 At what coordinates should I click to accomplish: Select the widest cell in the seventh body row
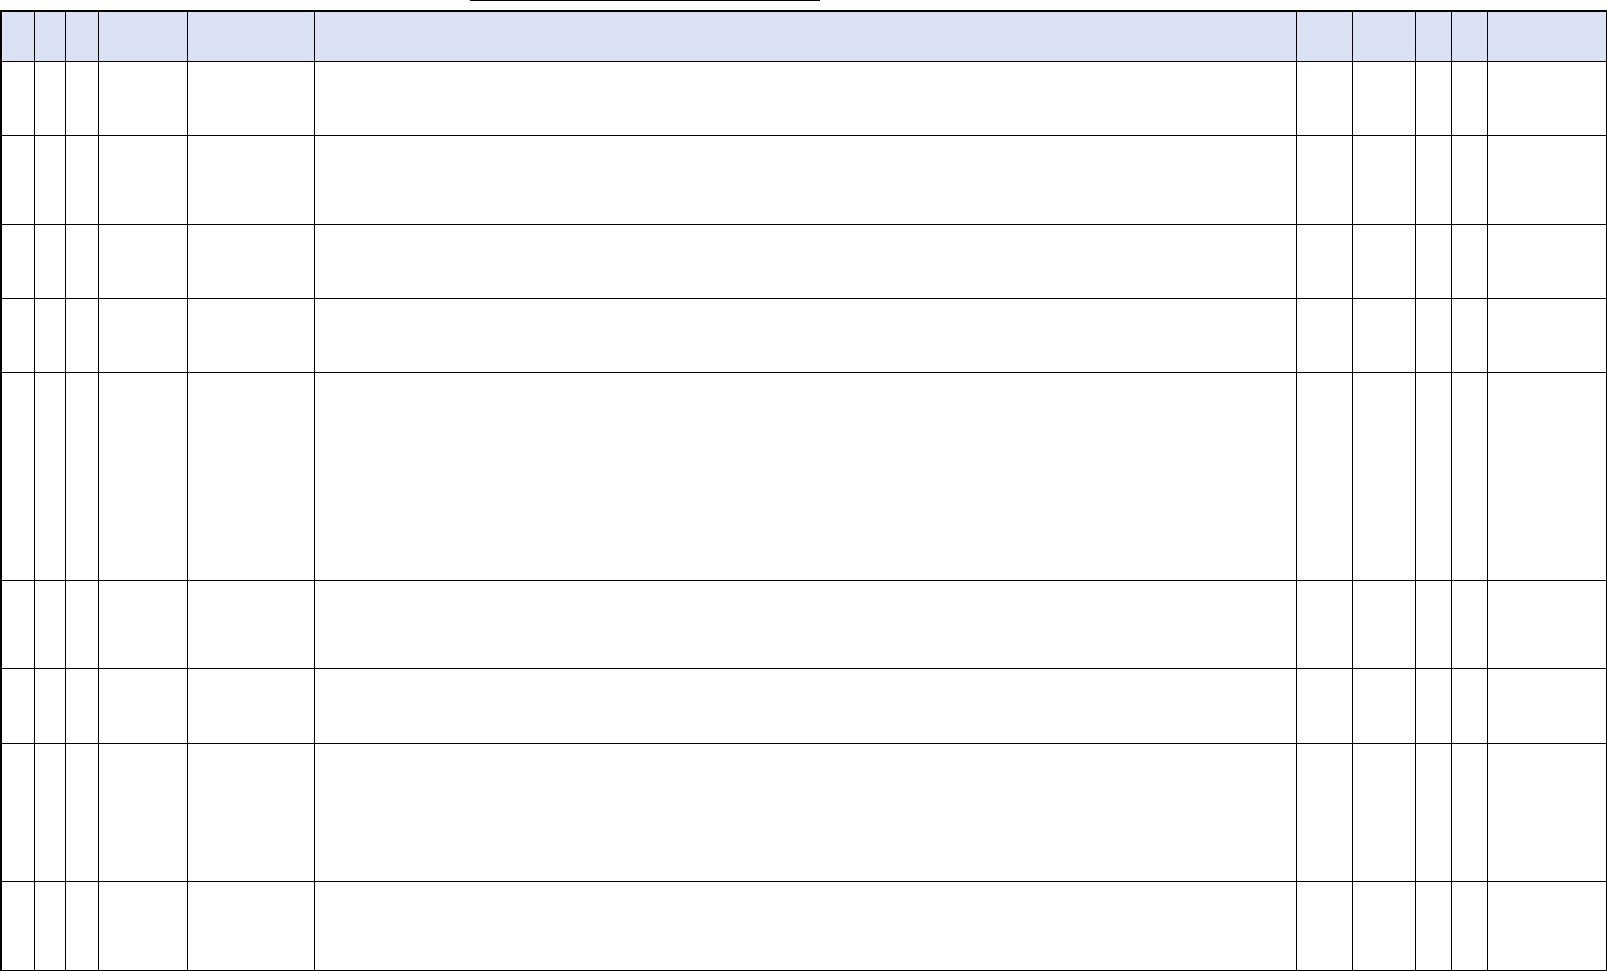pyautogui.click(x=805, y=706)
